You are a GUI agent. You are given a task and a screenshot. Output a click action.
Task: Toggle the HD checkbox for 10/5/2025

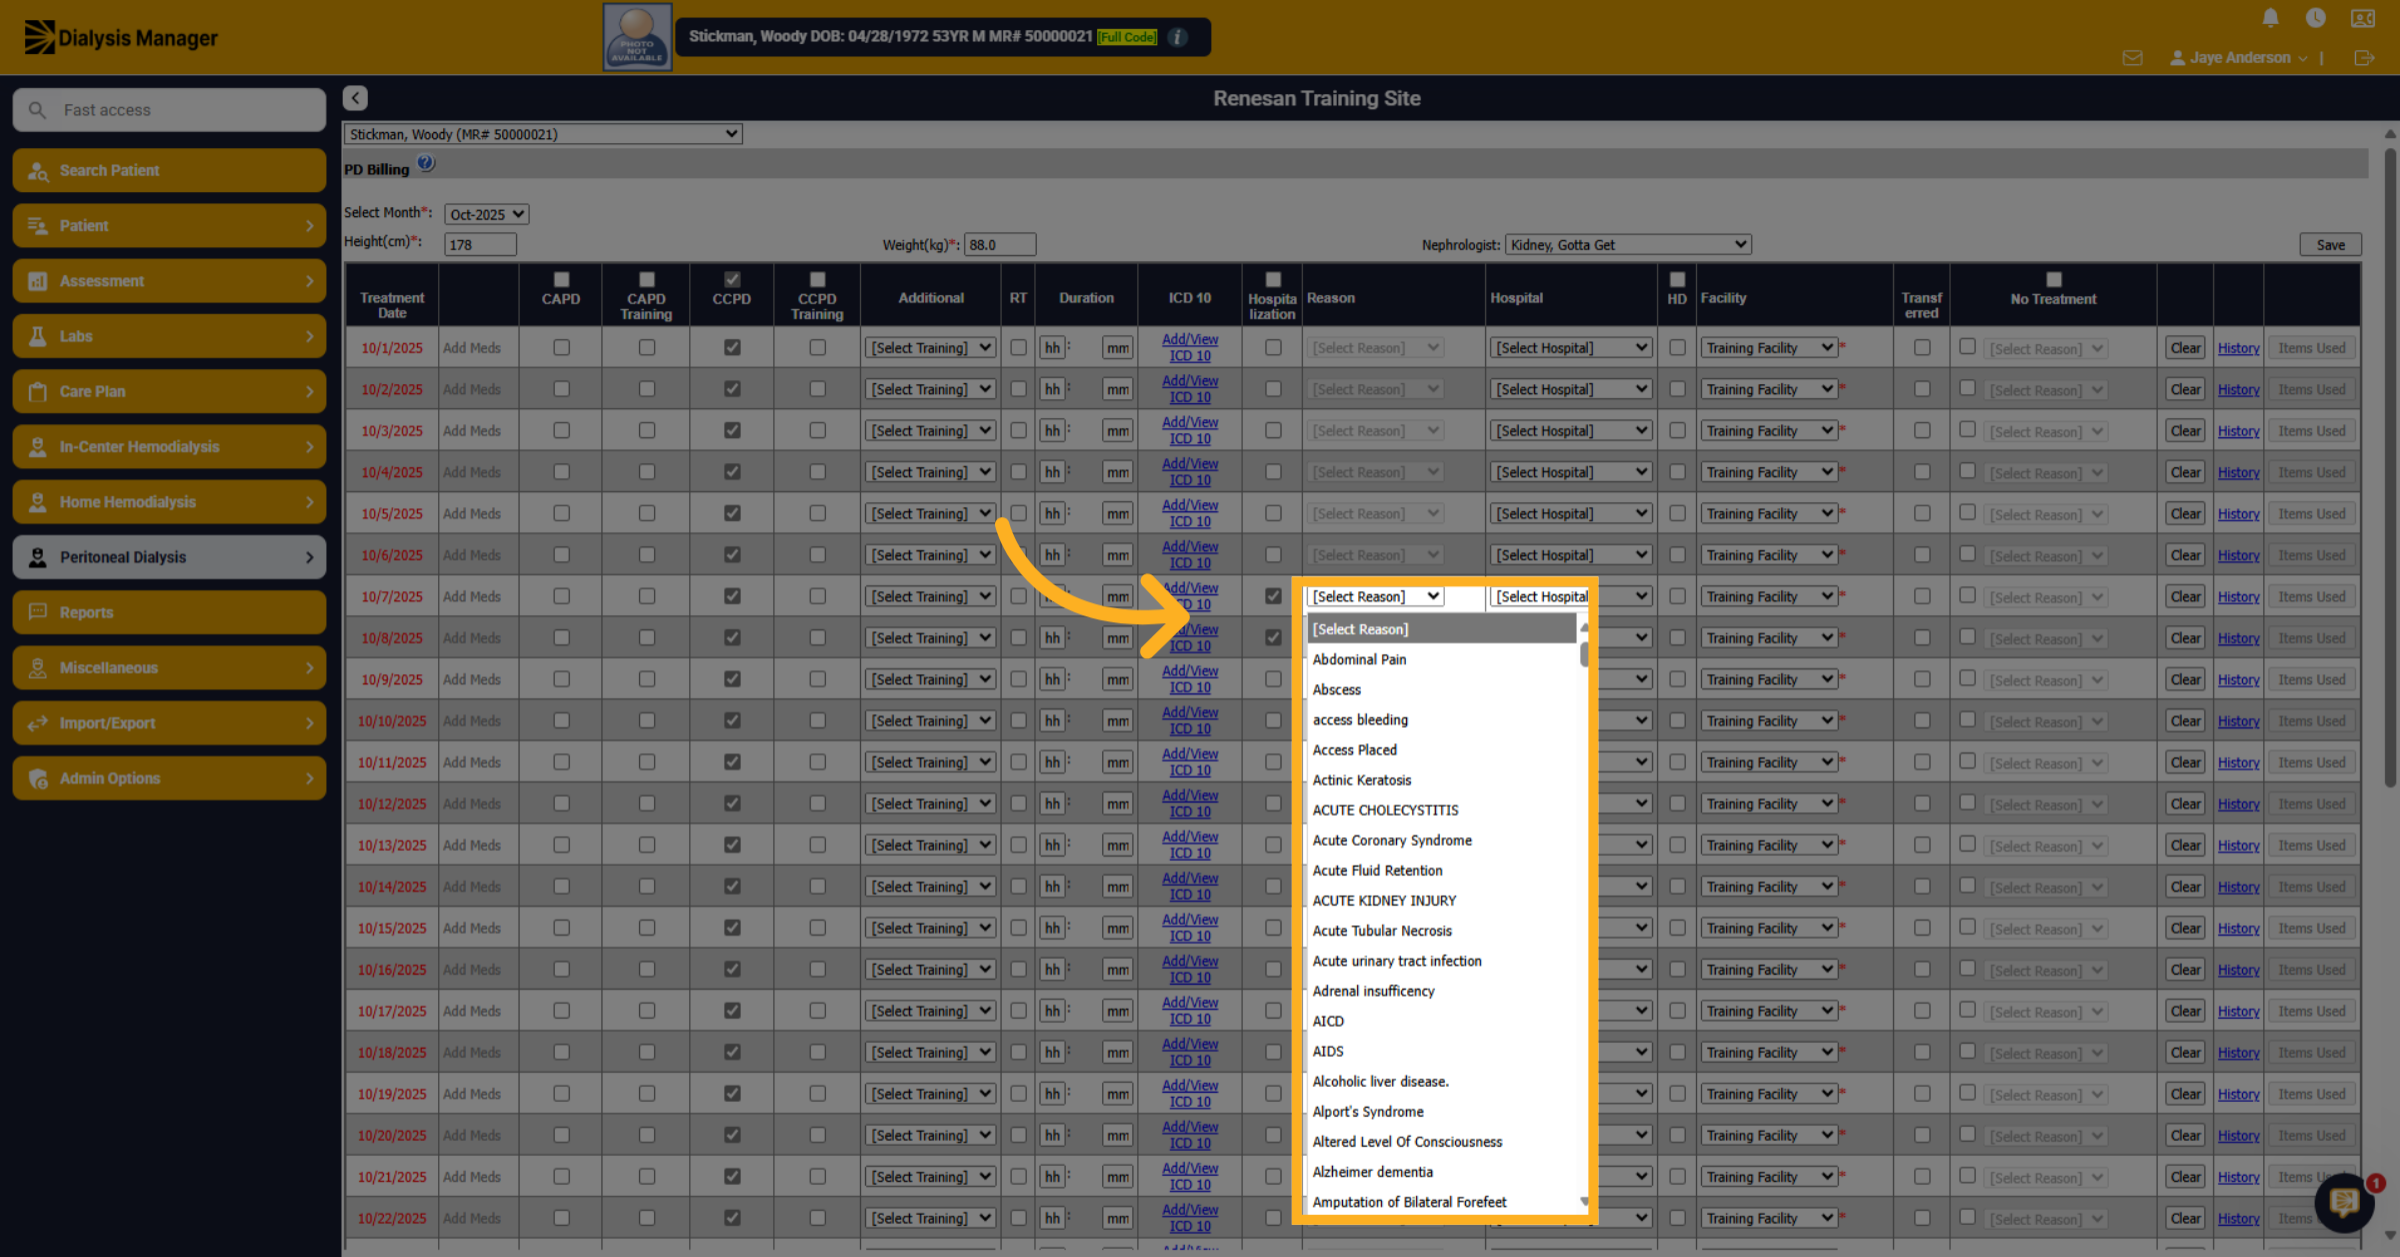1677,513
